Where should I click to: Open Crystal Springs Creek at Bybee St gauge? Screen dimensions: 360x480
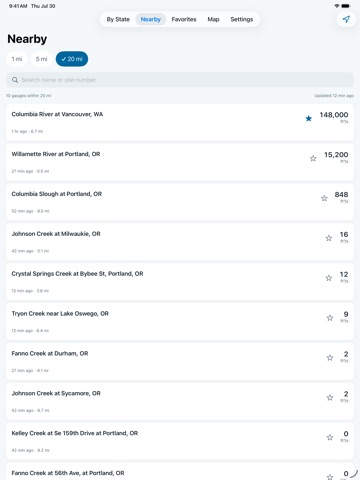(180, 282)
